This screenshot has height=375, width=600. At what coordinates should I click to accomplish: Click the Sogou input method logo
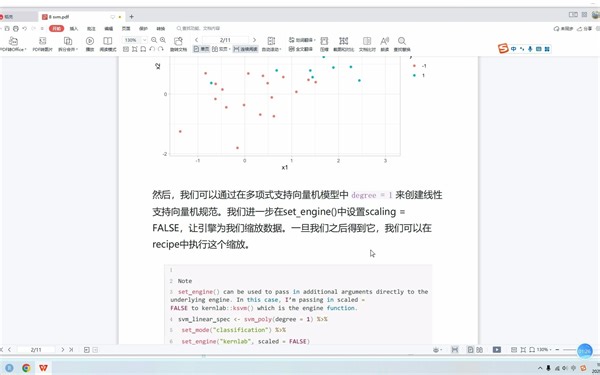tap(503, 48)
